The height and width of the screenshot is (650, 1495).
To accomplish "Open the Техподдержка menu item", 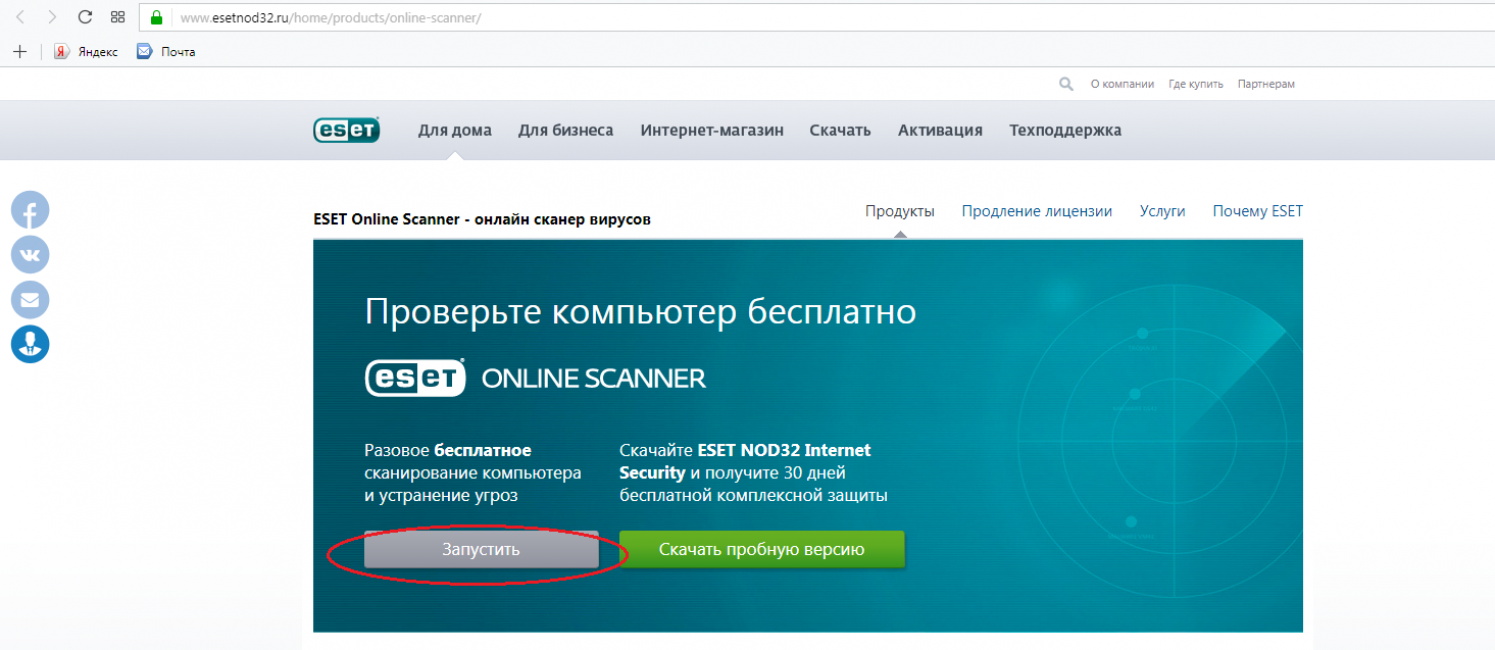I will click(1065, 130).
